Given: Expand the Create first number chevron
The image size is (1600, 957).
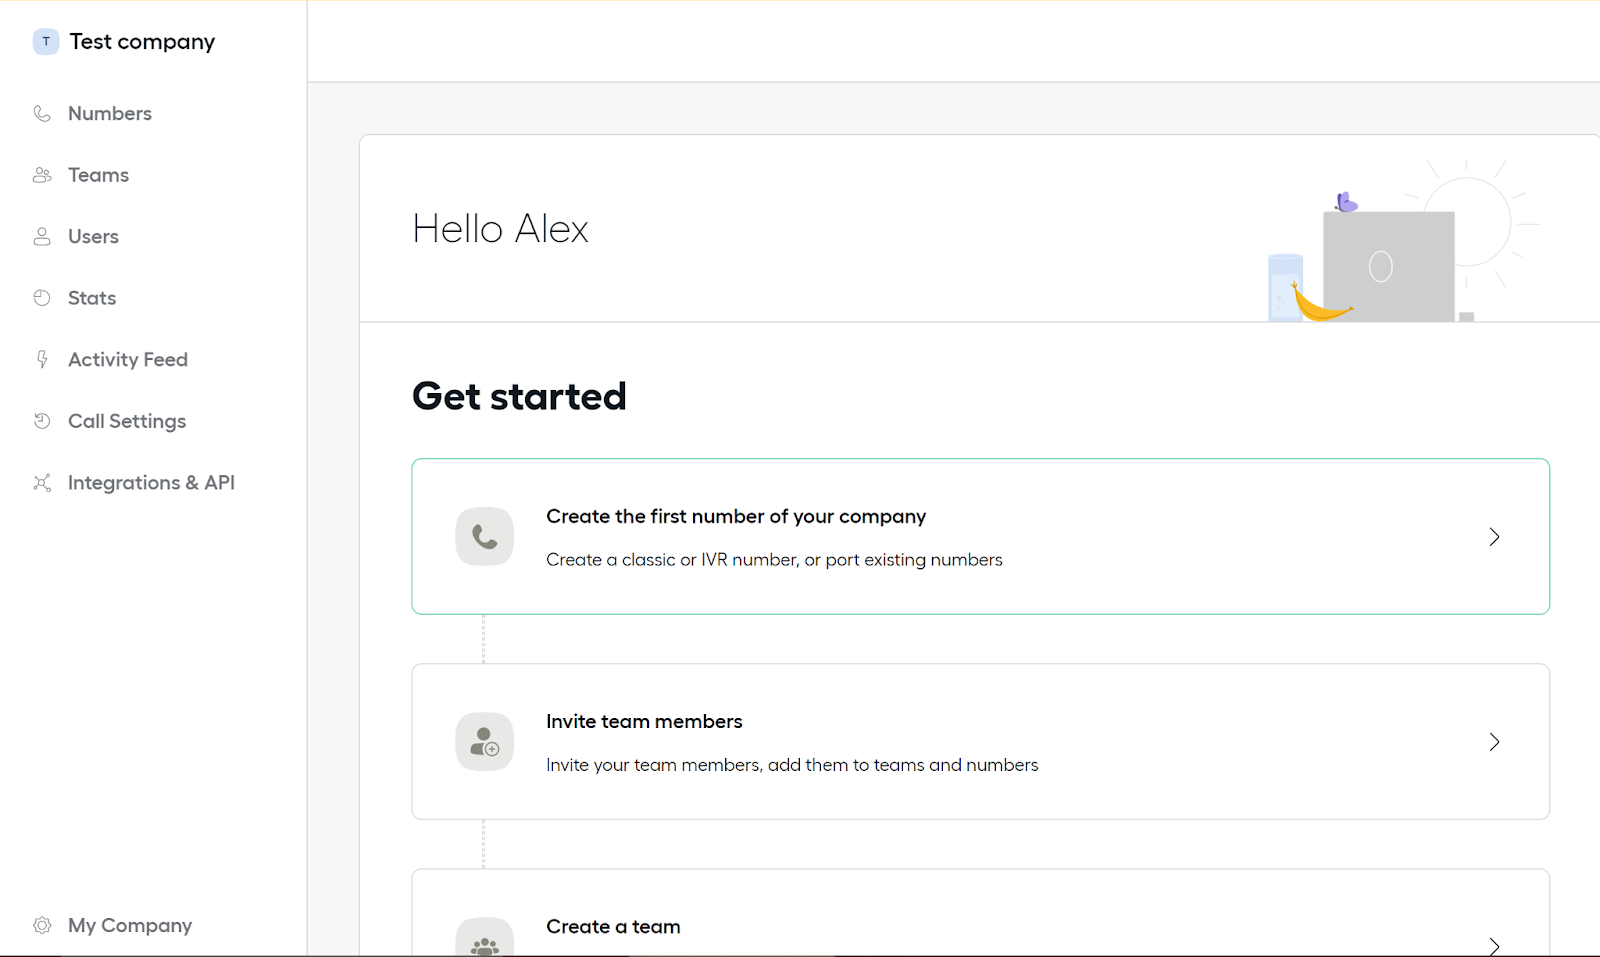Looking at the screenshot, I should pyautogui.click(x=1494, y=537).
